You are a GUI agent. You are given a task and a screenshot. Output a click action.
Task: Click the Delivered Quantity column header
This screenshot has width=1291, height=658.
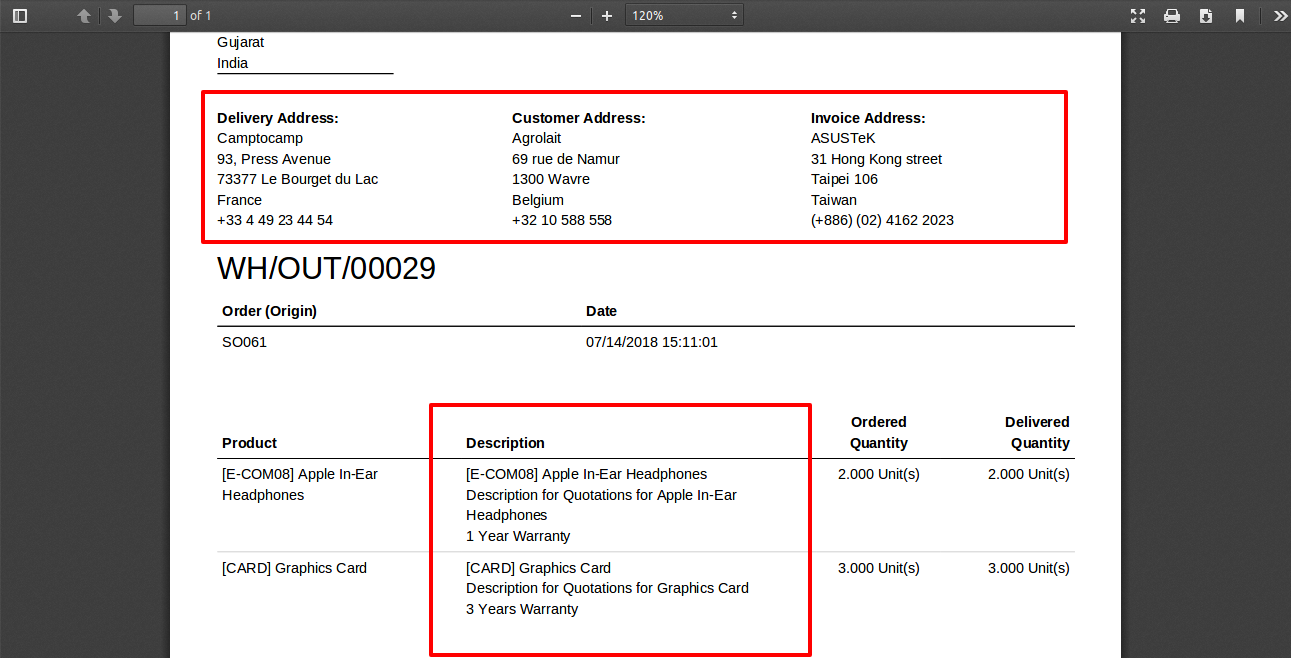1037,432
